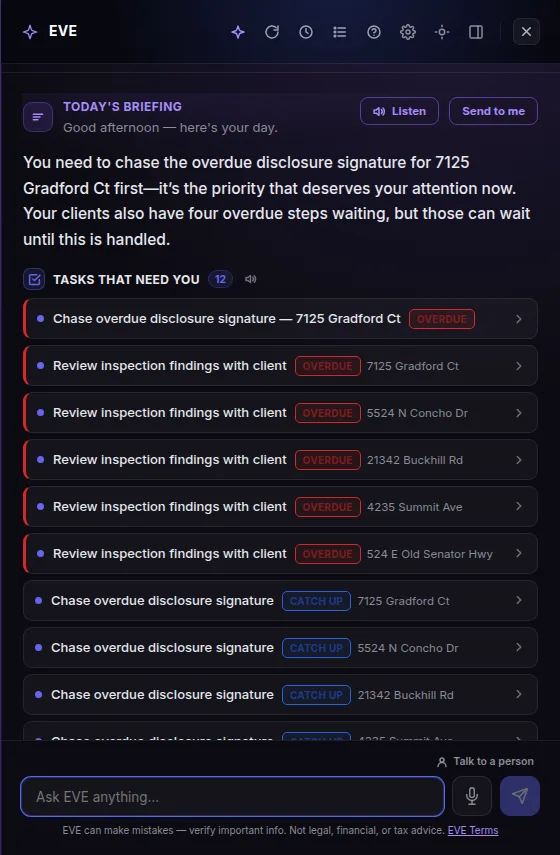Focus the Ask EVE anything input field
This screenshot has width=560, height=855.
point(232,797)
